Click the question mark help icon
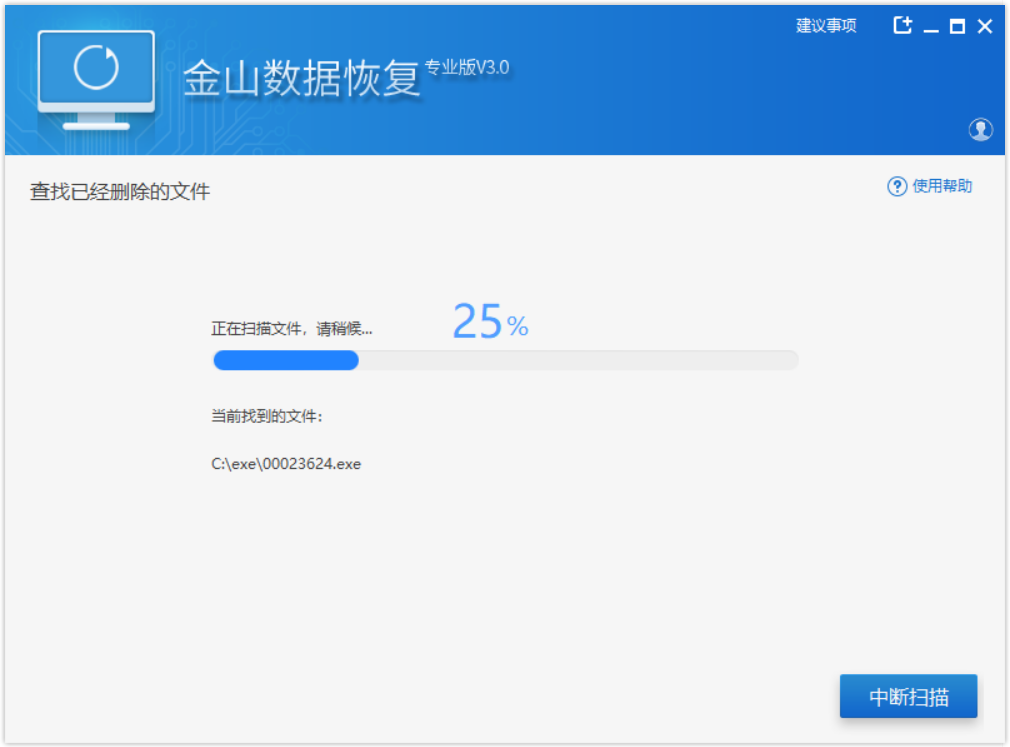Viewport: 1010px width, 747px height. pos(897,187)
